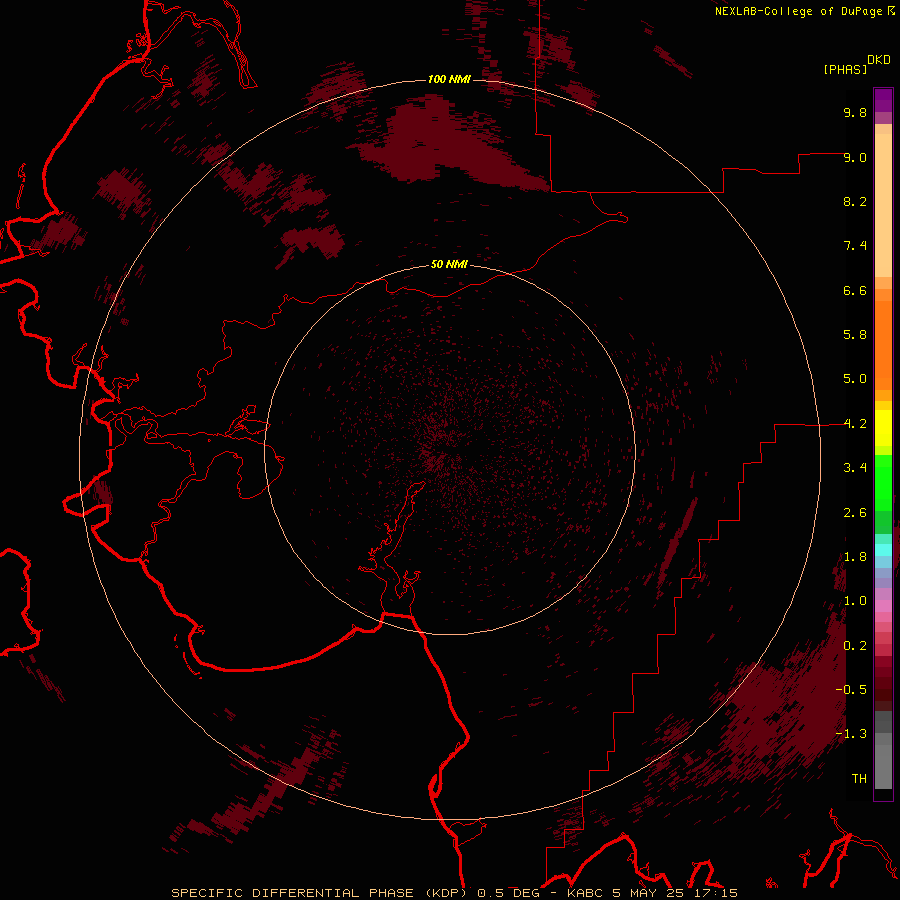Click the 3.4 legend value
Screen dimensions: 900x900
coord(855,468)
